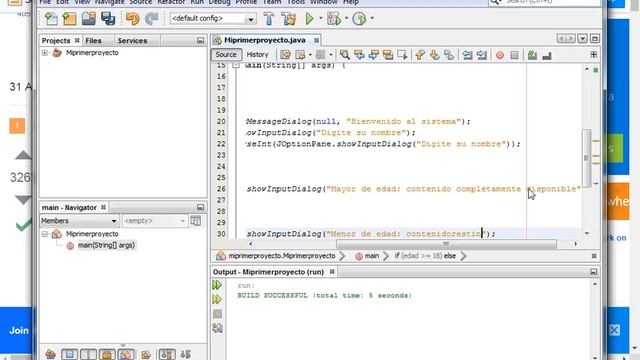Toggle Show Inherited Members in Navigator
640x360 pixels.
51,354
